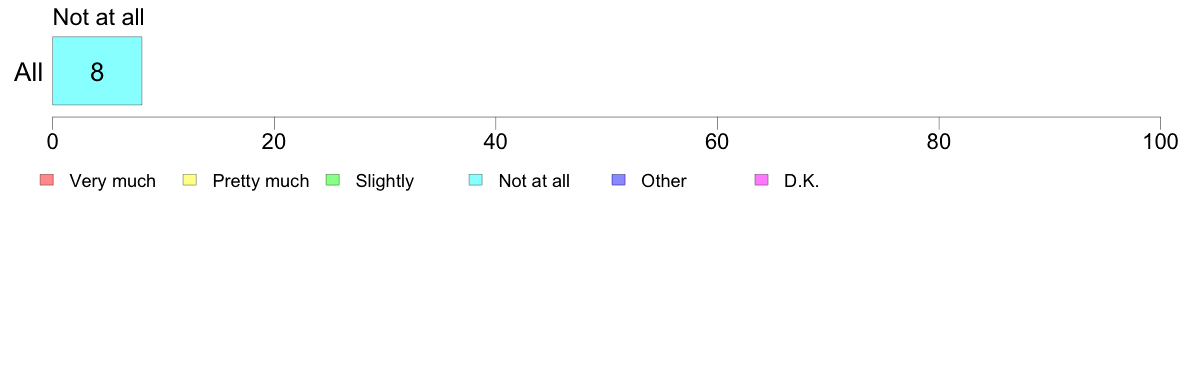Click the red Very much legend swatch
The image size is (1188, 368).
47,180
